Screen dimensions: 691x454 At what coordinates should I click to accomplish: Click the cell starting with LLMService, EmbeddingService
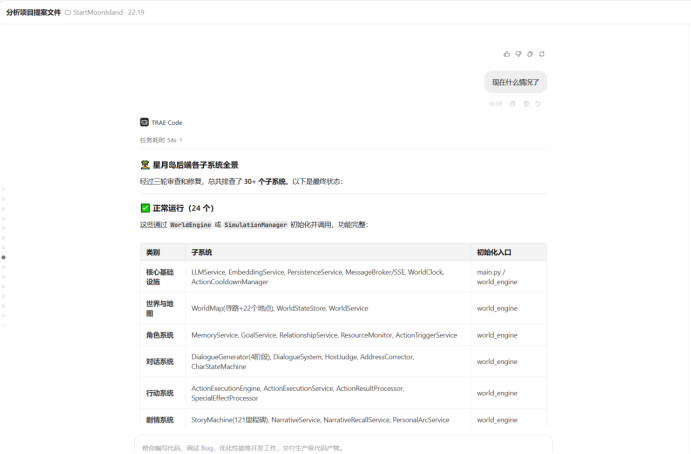[x=327, y=277]
